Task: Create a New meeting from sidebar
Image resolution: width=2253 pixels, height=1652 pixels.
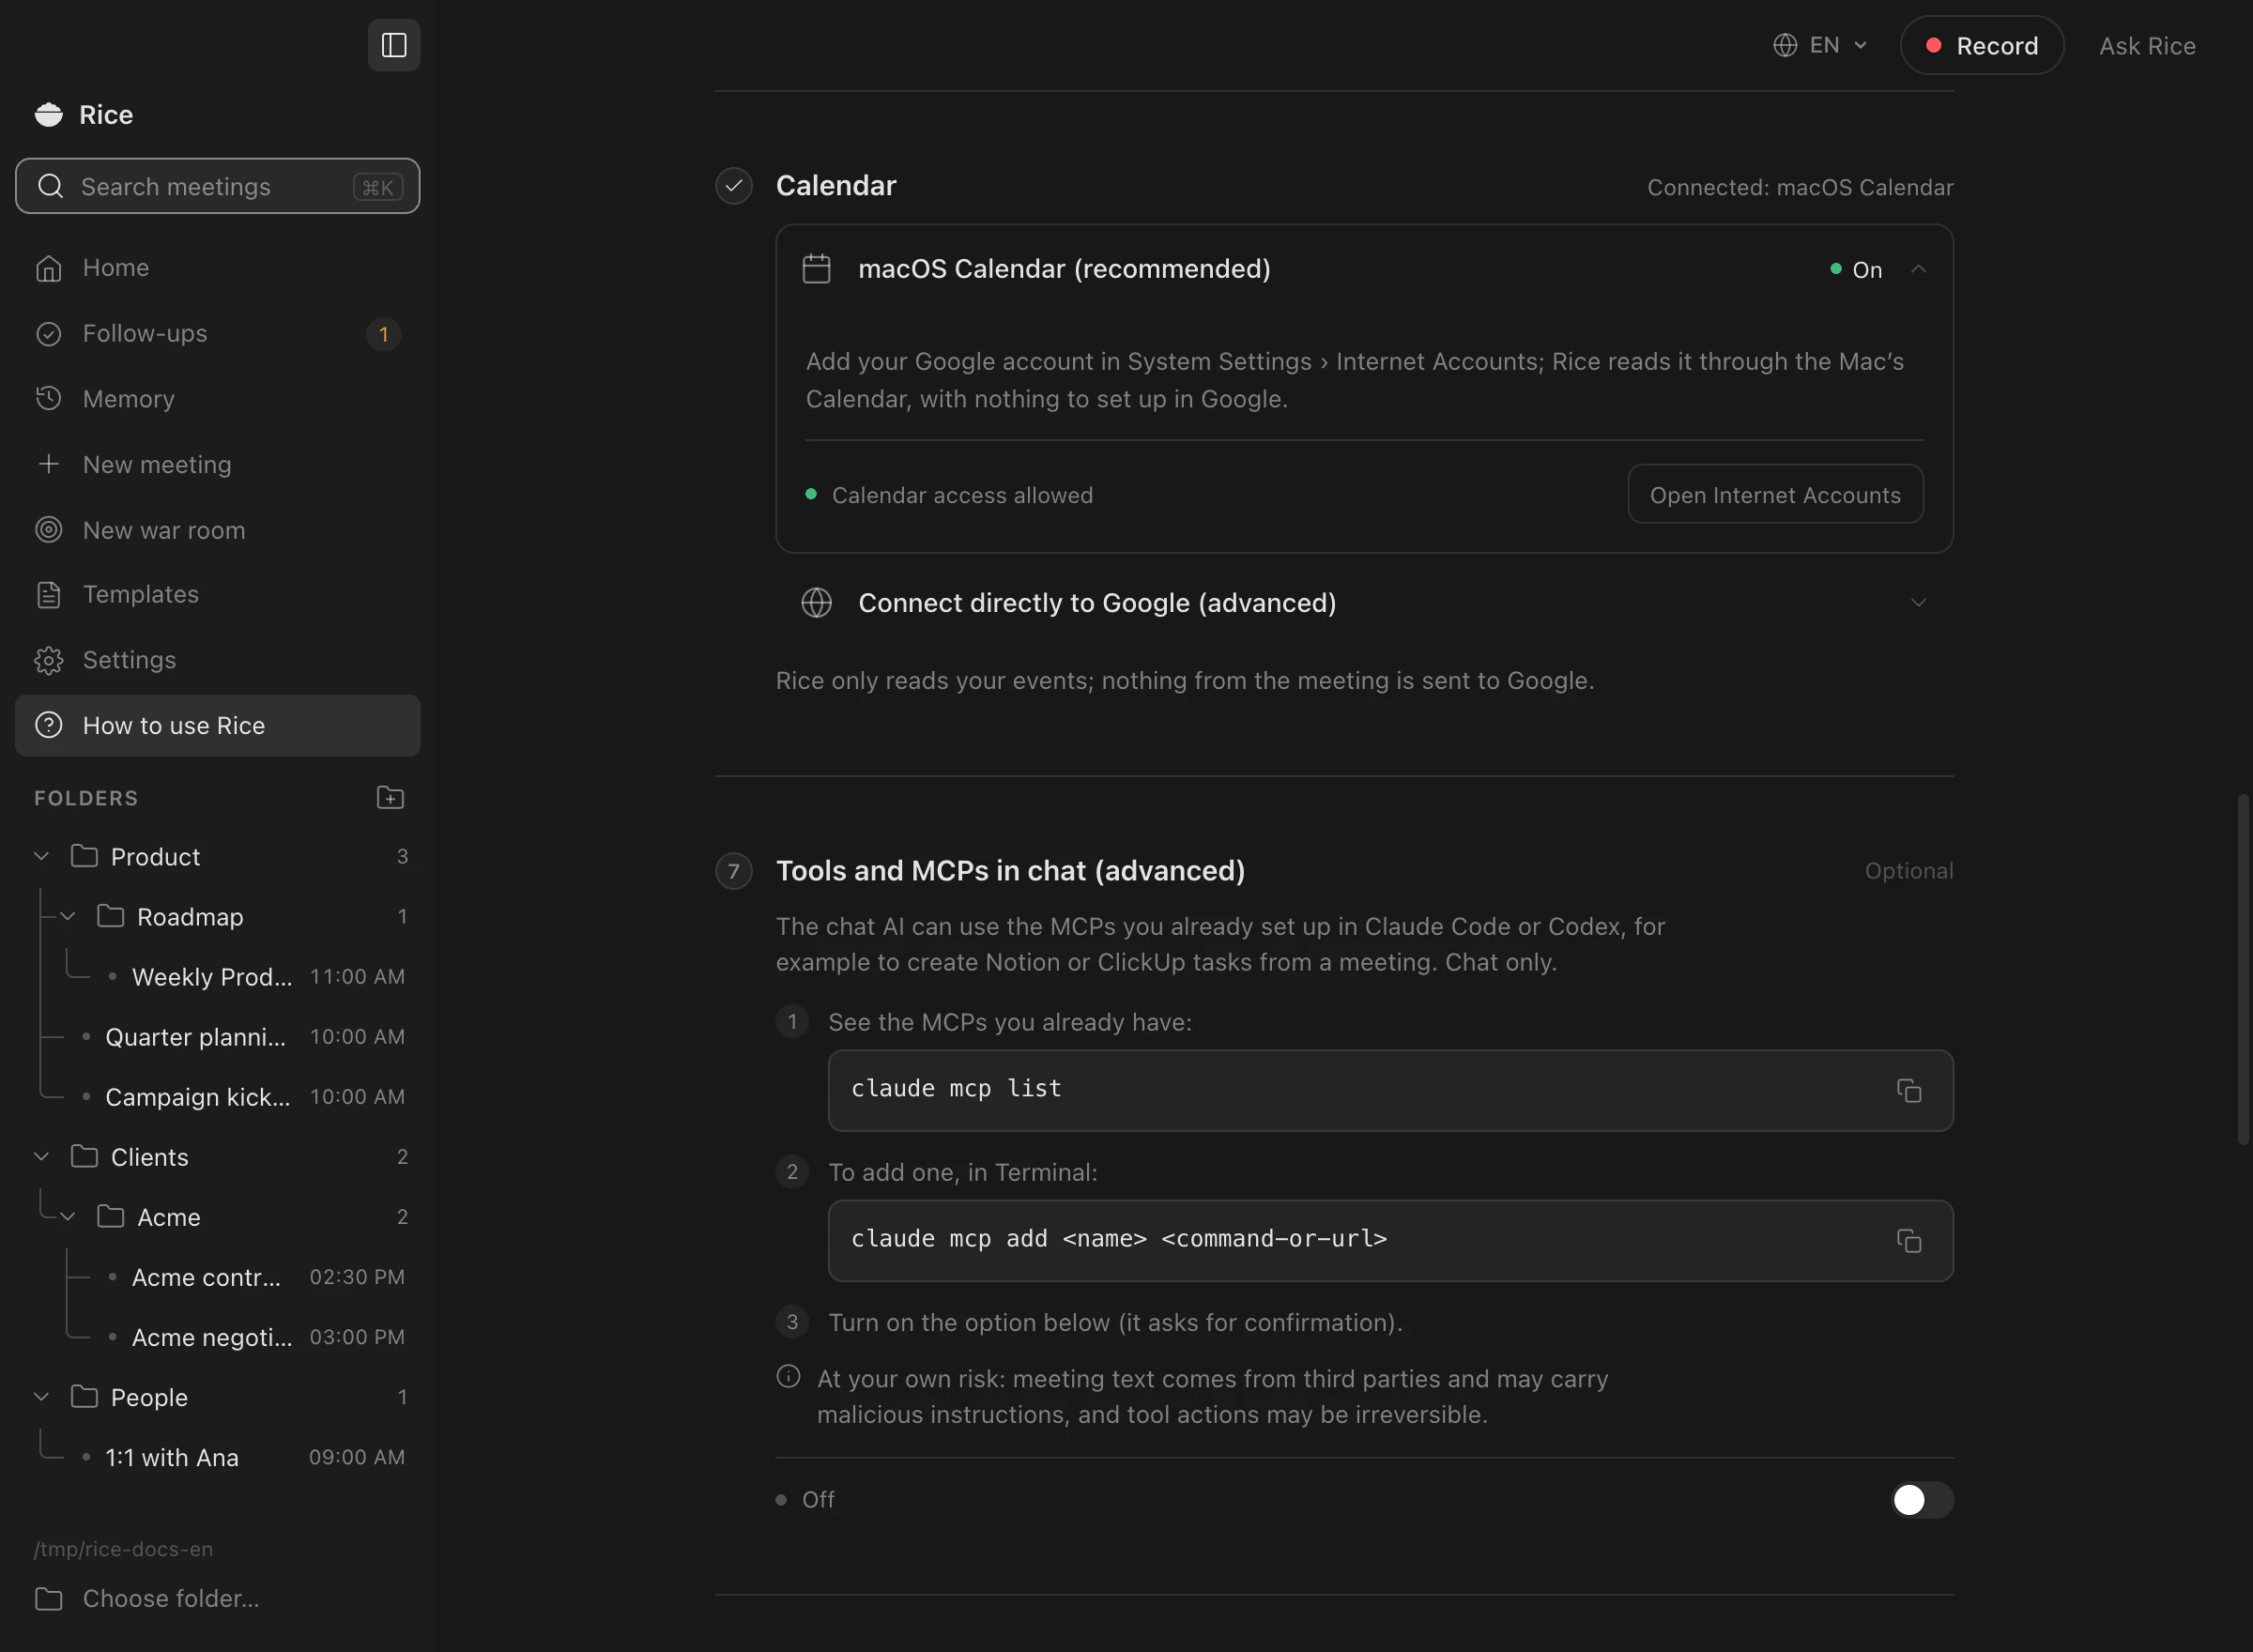Action: point(217,464)
